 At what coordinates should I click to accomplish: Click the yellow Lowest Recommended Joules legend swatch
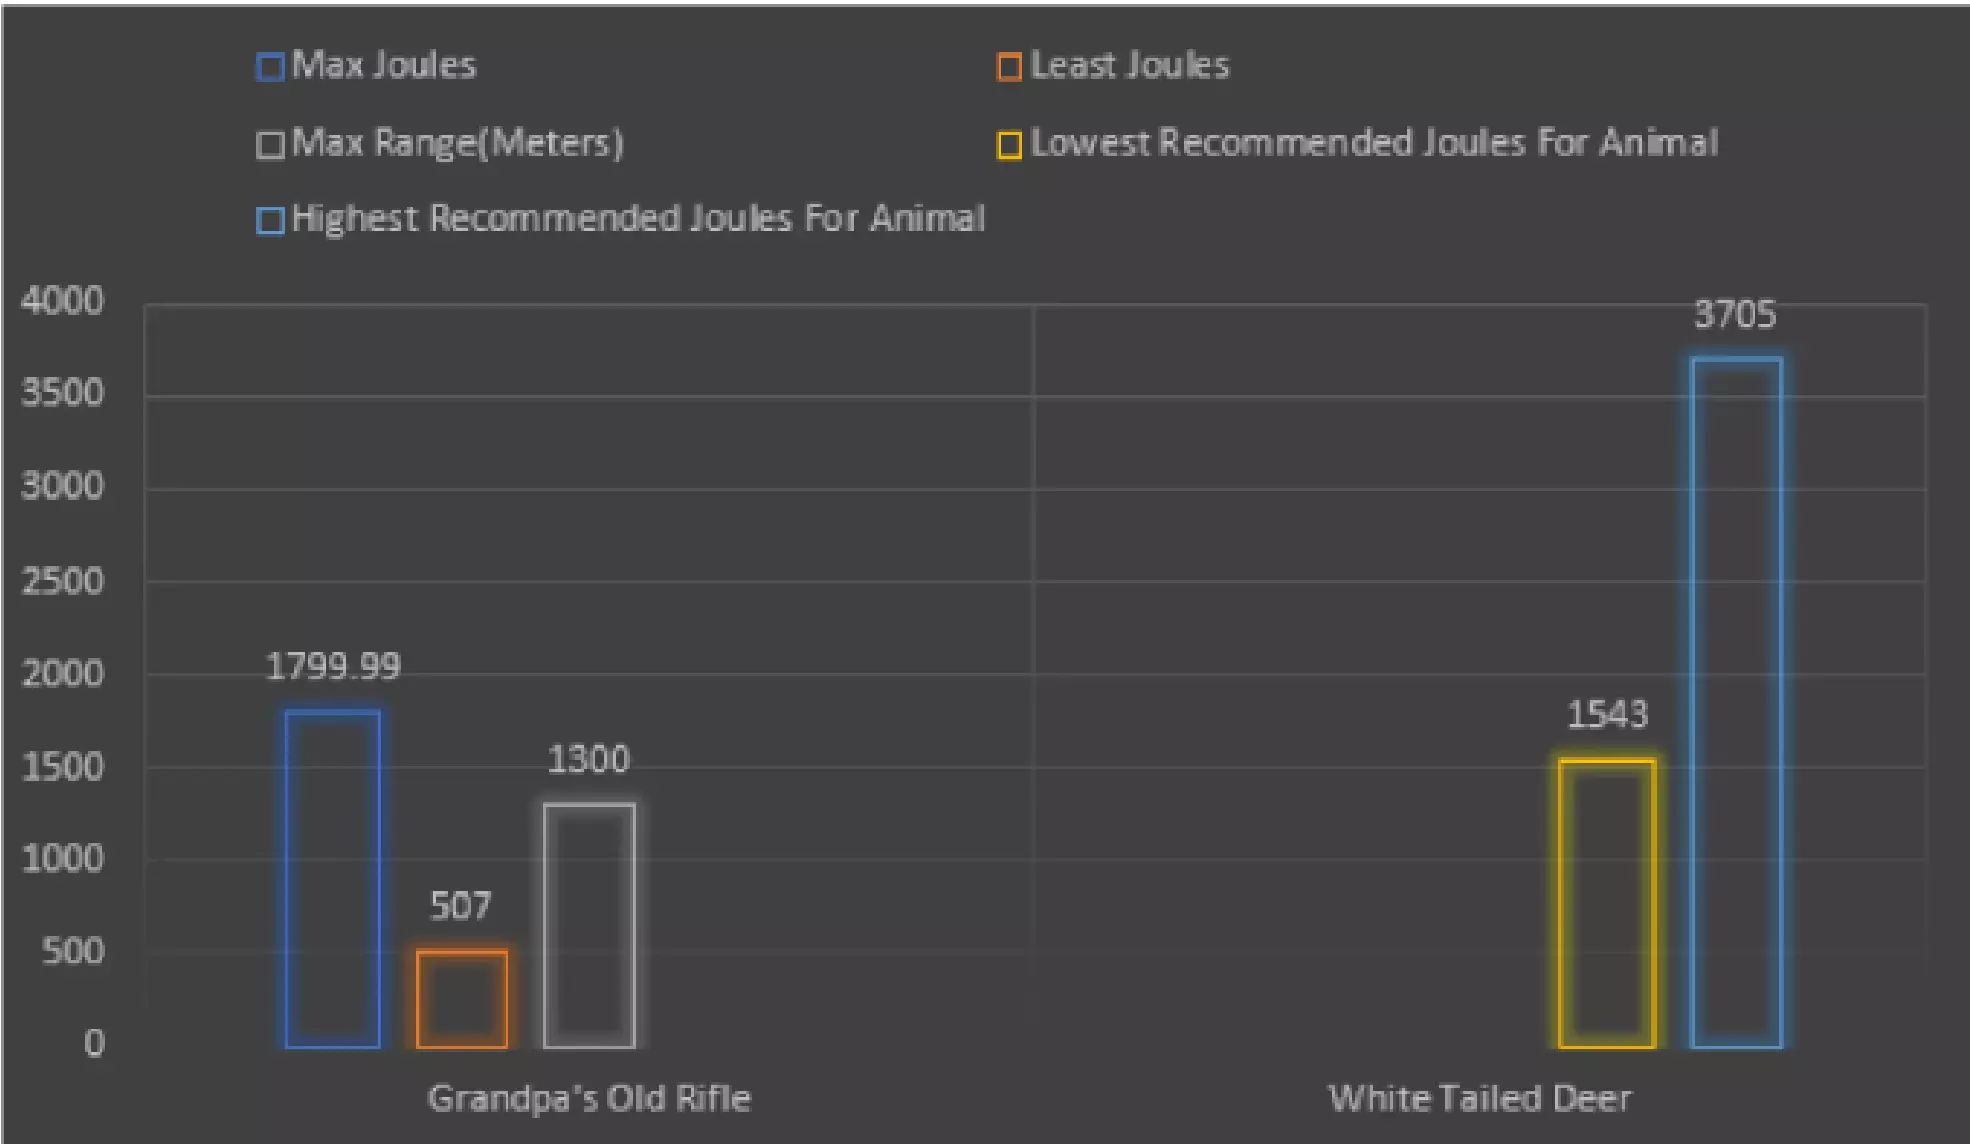1009,145
